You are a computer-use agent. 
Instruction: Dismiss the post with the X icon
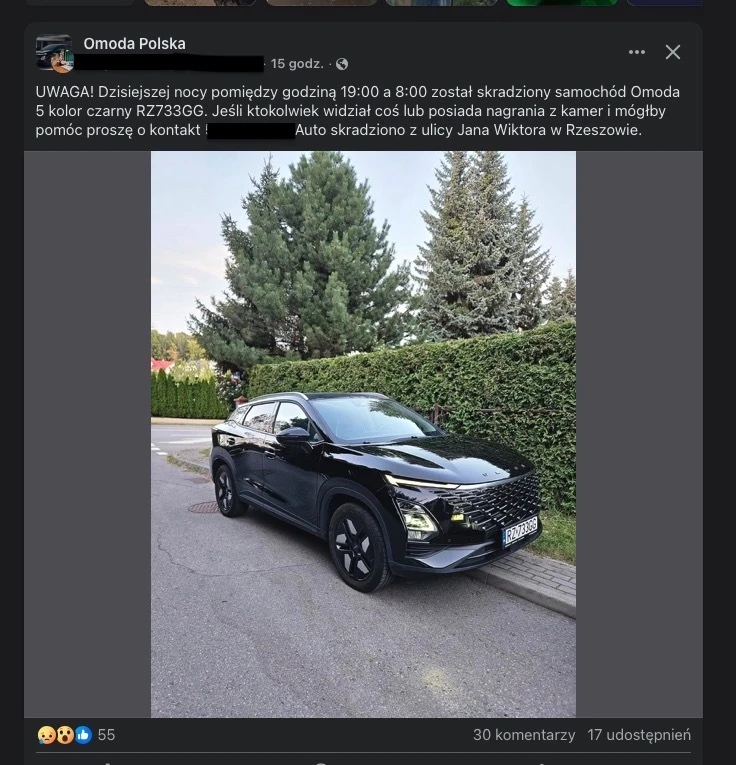tap(673, 52)
